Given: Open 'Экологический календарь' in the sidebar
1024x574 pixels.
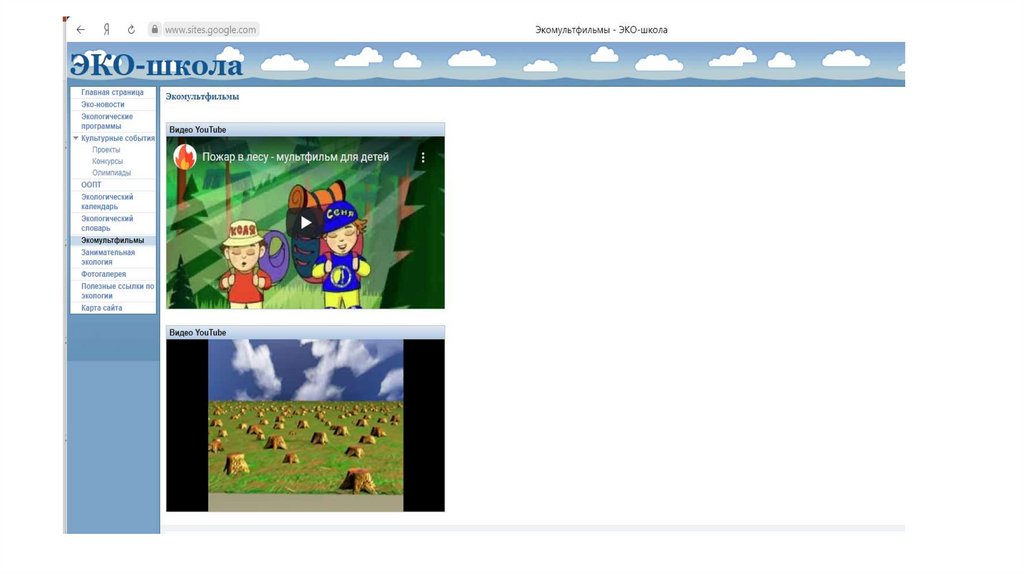Looking at the screenshot, I should (x=107, y=202).
